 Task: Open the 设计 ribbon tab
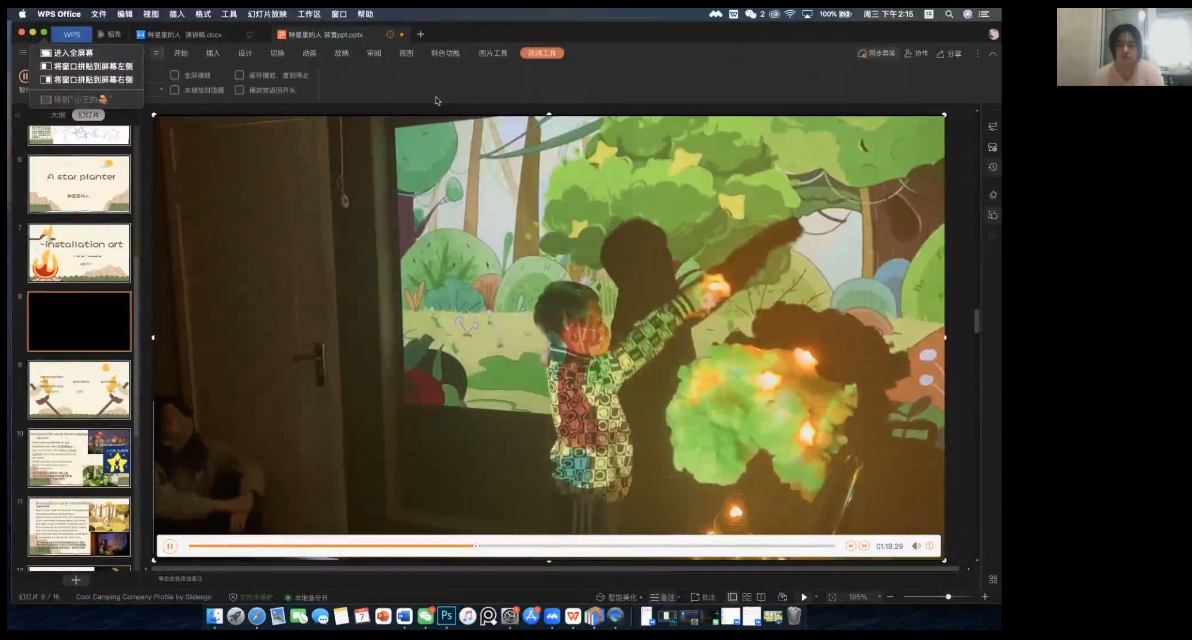(245, 53)
